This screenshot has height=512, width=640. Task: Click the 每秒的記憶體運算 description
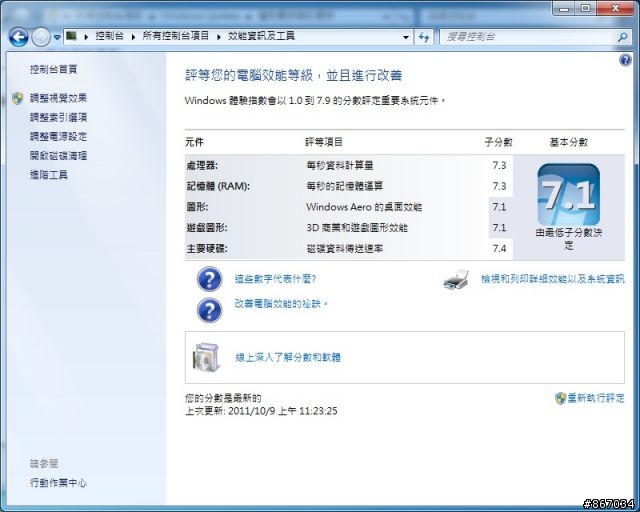point(344,186)
